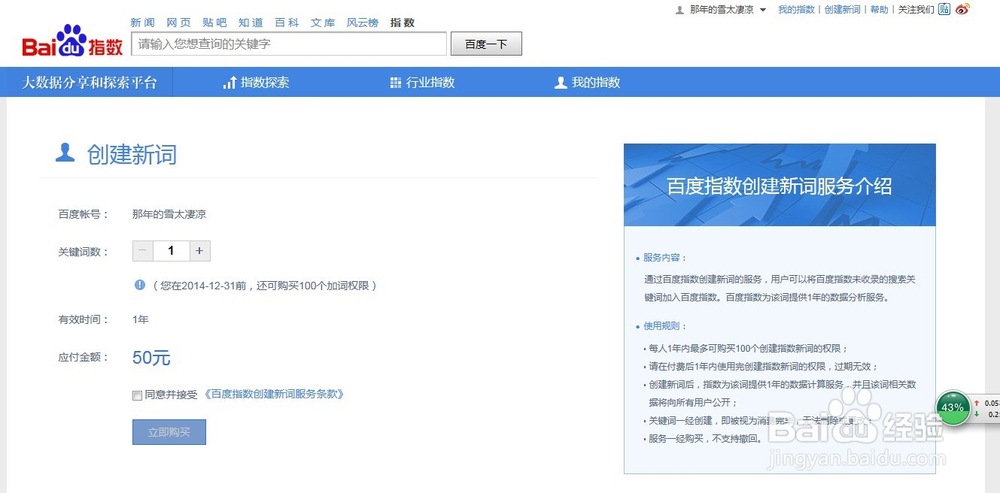This screenshot has height=493, width=1000.
Task: Click the 使用规则 section heading
Action: [x=665, y=326]
